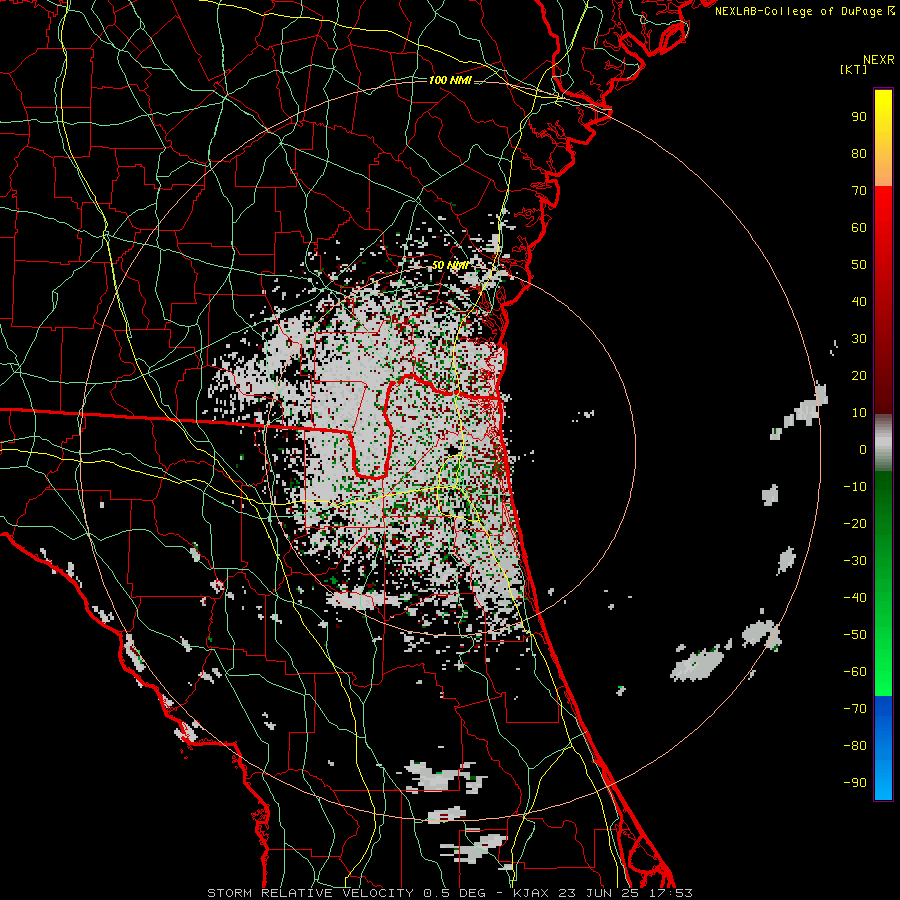Click the 10 value on the velocity scale
The width and height of the screenshot is (900, 900).
(859, 413)
